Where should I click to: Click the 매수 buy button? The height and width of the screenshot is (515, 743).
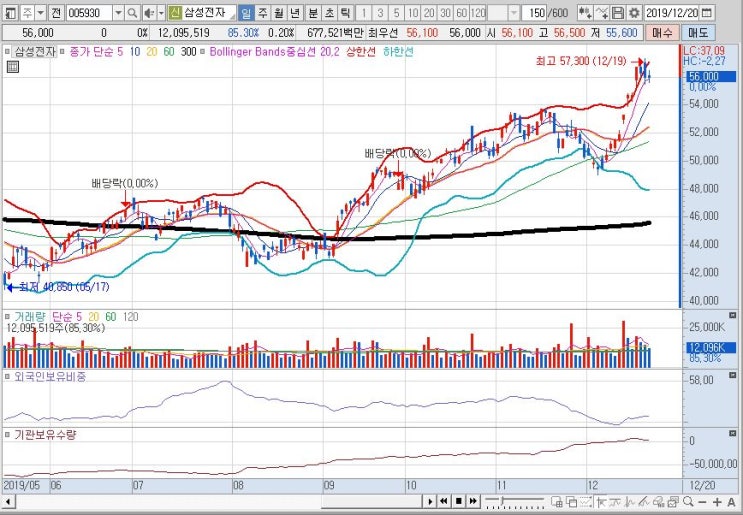click(x=662, y=33)
